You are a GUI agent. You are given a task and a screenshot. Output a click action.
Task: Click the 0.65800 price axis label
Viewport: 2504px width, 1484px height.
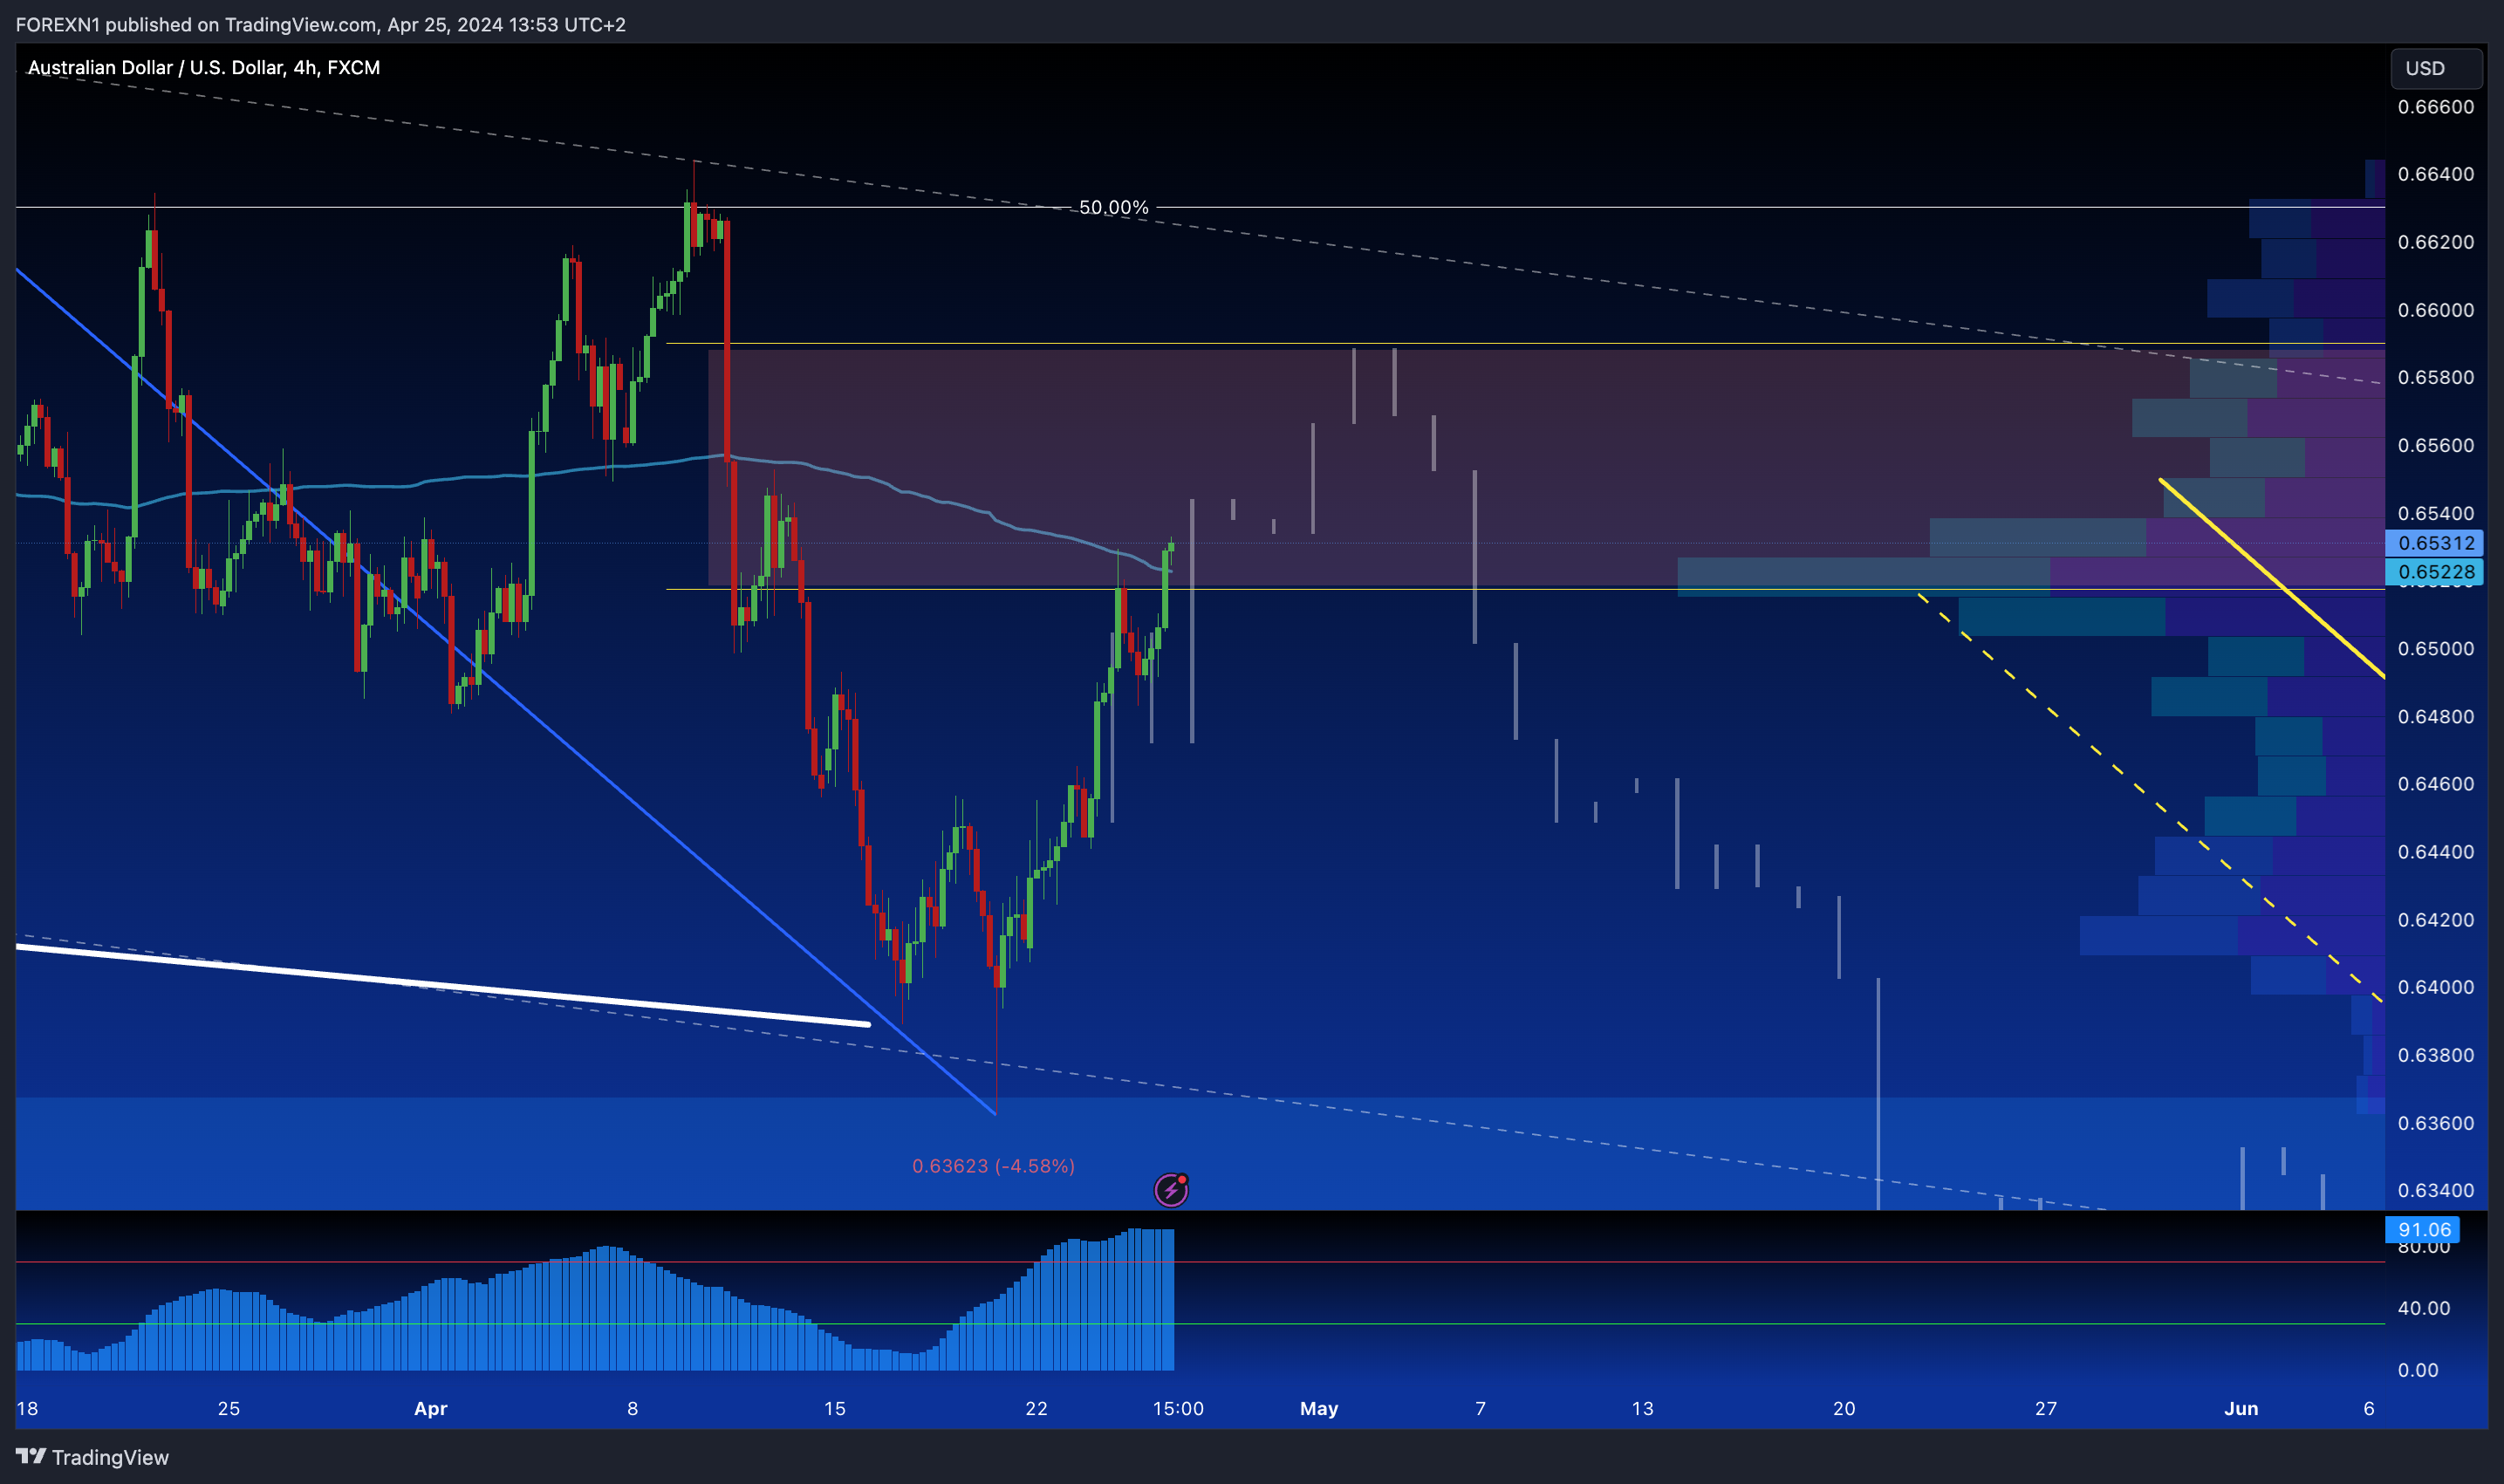[2436, 377]
